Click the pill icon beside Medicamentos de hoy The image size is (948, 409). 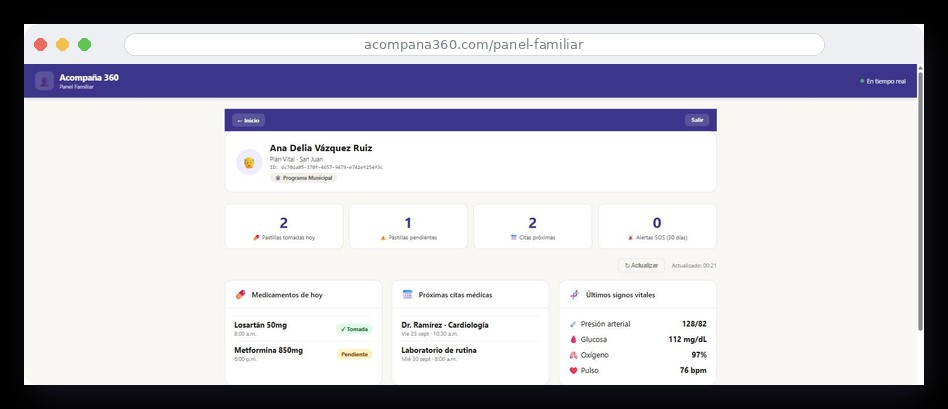point(241,295)
